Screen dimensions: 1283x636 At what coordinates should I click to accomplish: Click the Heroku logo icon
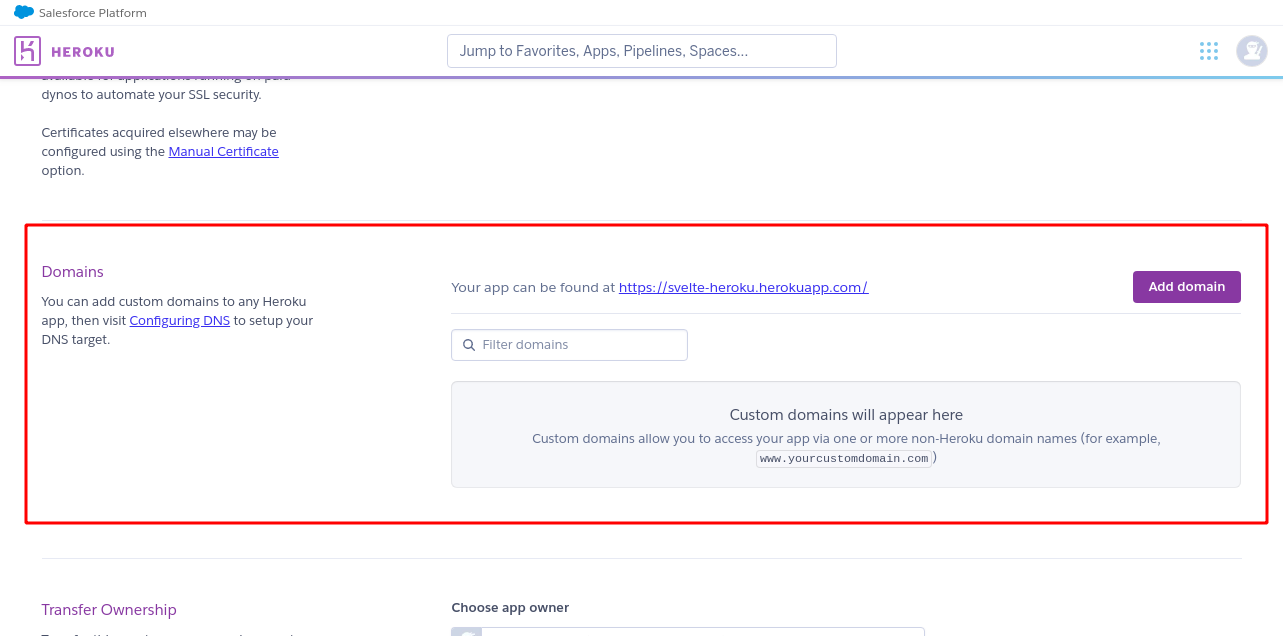[28, 51]
